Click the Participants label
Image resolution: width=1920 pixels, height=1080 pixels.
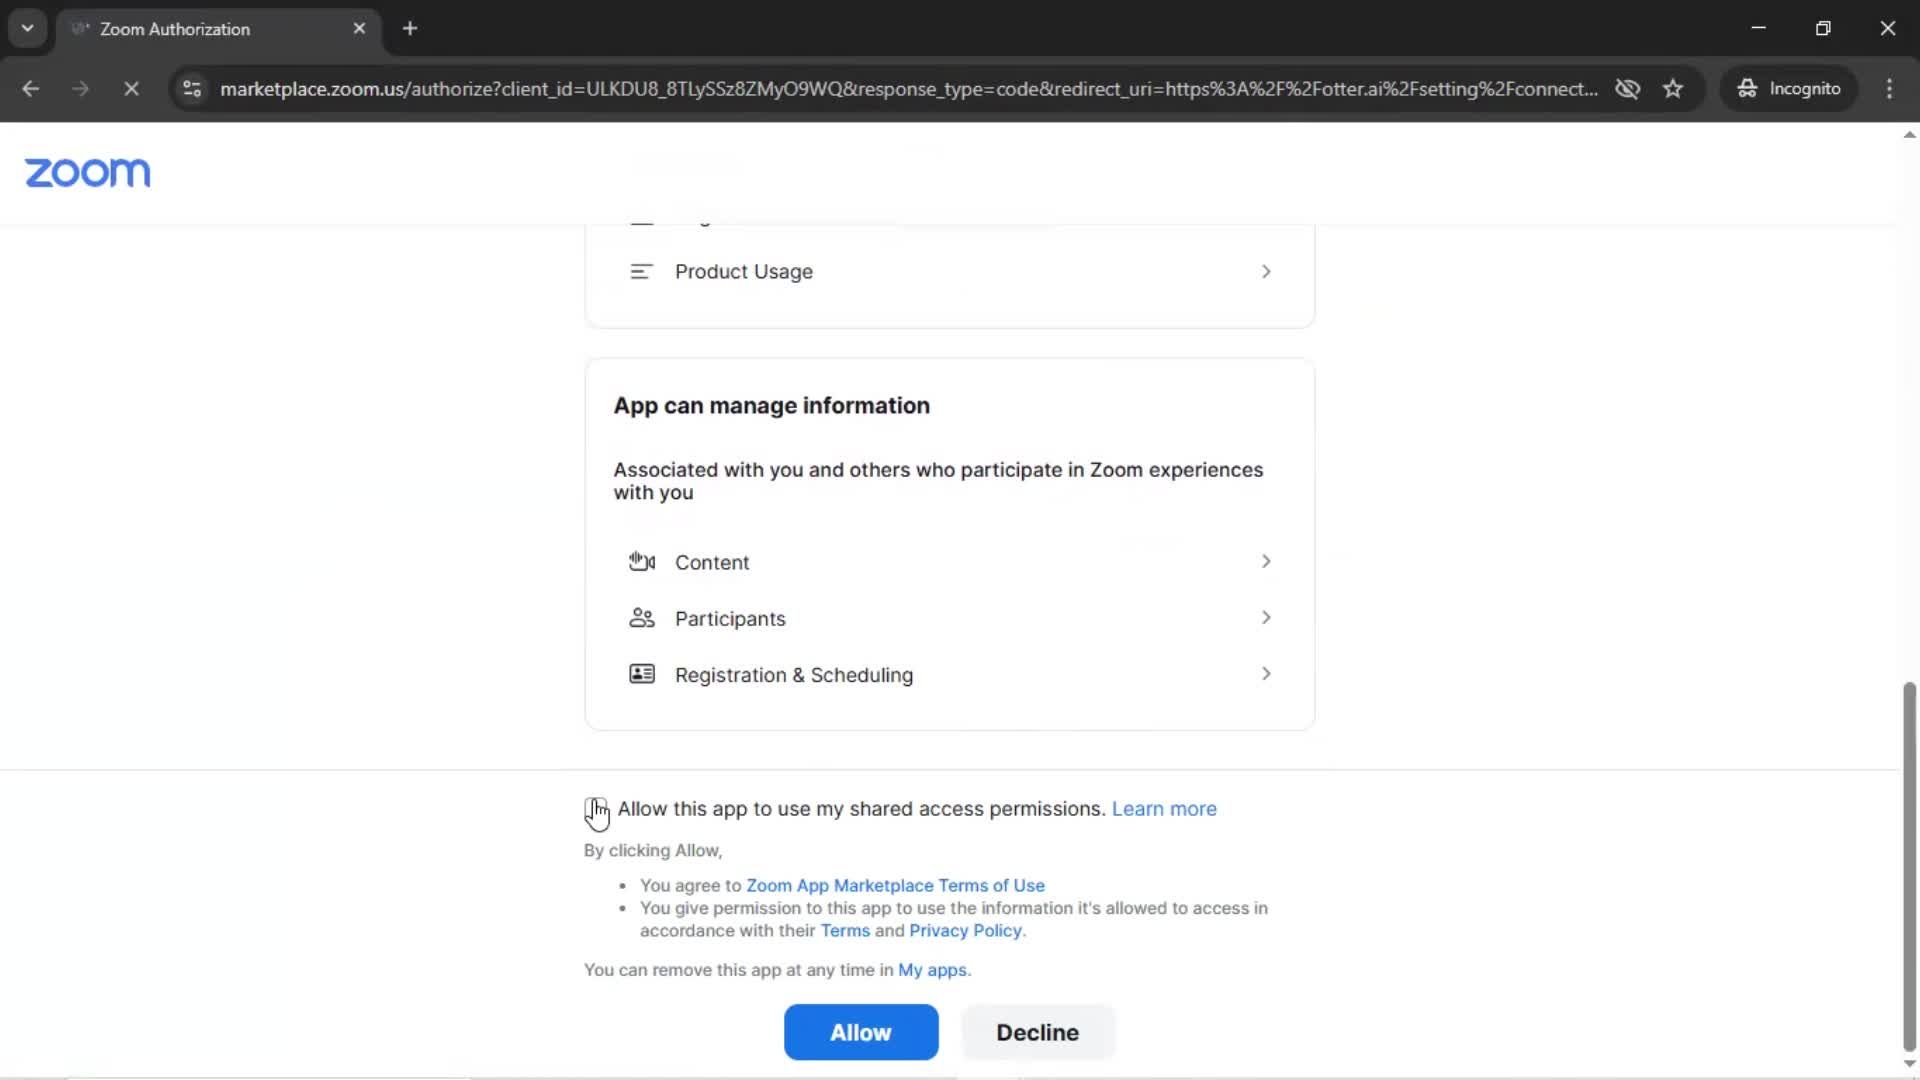pos(730,619)
